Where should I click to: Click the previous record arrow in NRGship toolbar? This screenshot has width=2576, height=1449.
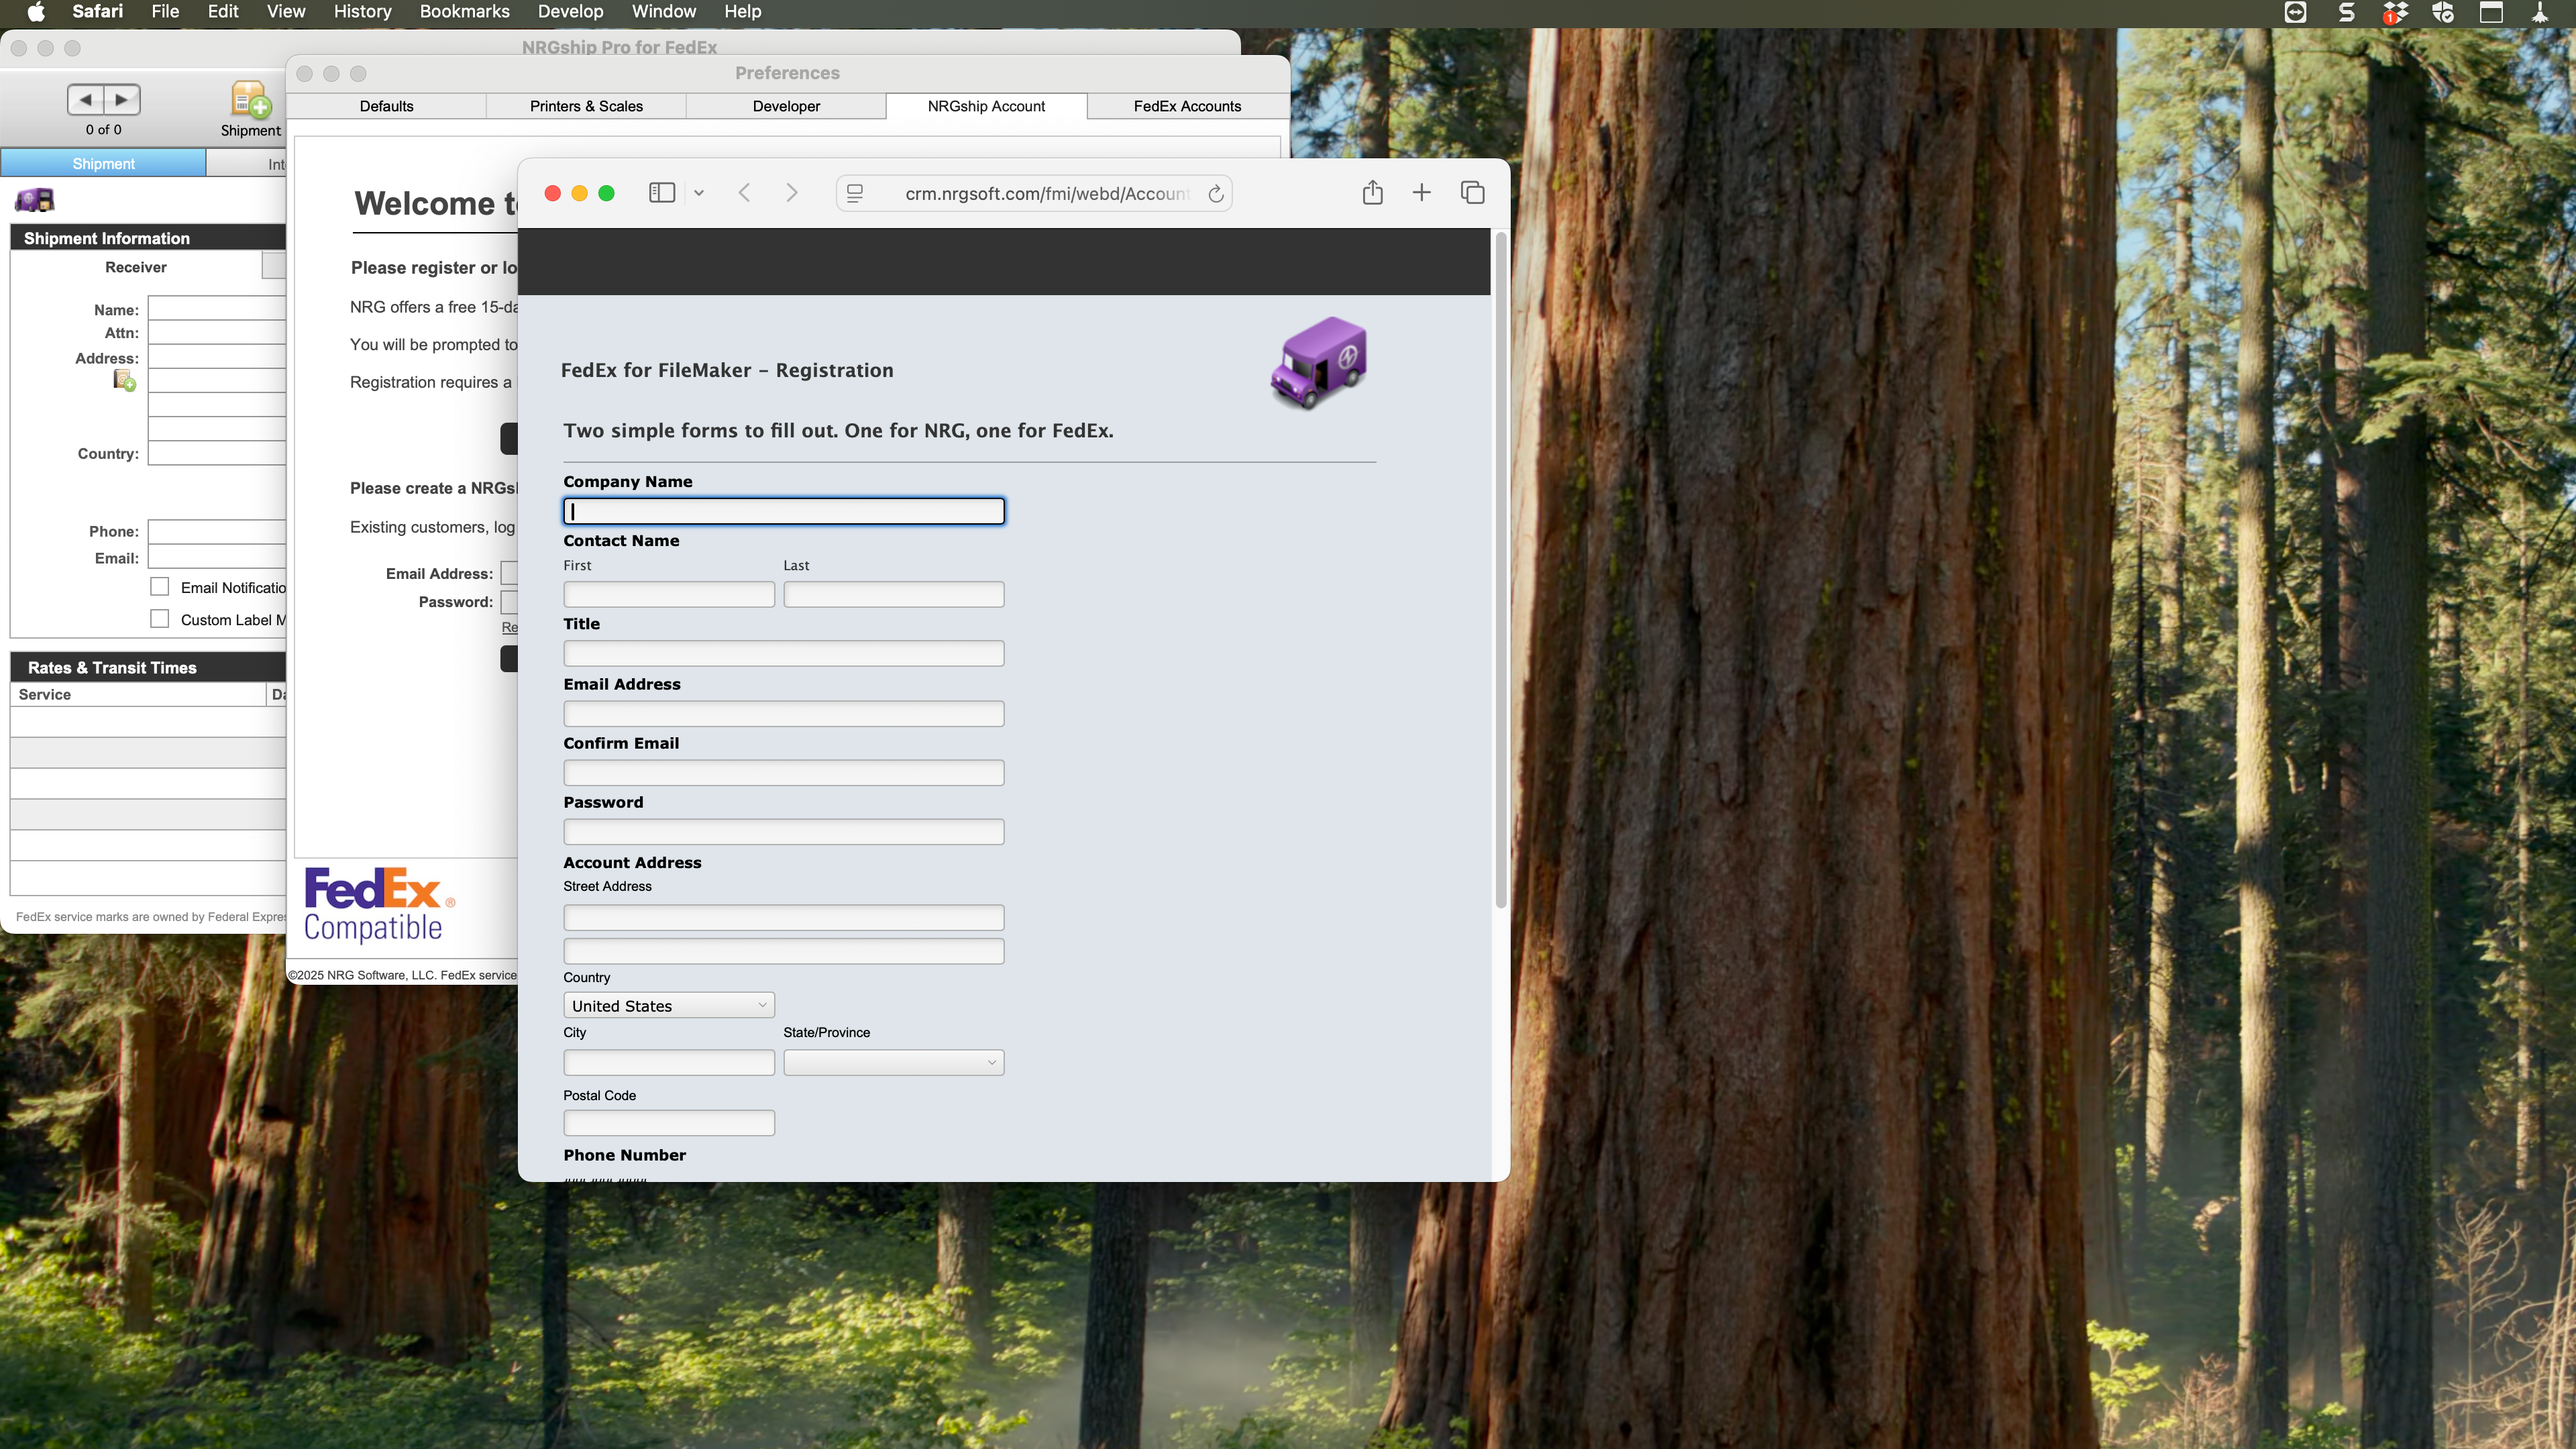pyautogui.click(x=86, y=100)
